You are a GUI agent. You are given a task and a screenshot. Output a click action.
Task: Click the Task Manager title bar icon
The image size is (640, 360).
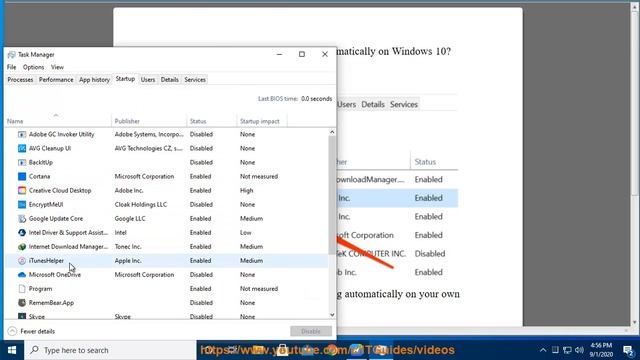pyautogui.click(x=11, y=55)
